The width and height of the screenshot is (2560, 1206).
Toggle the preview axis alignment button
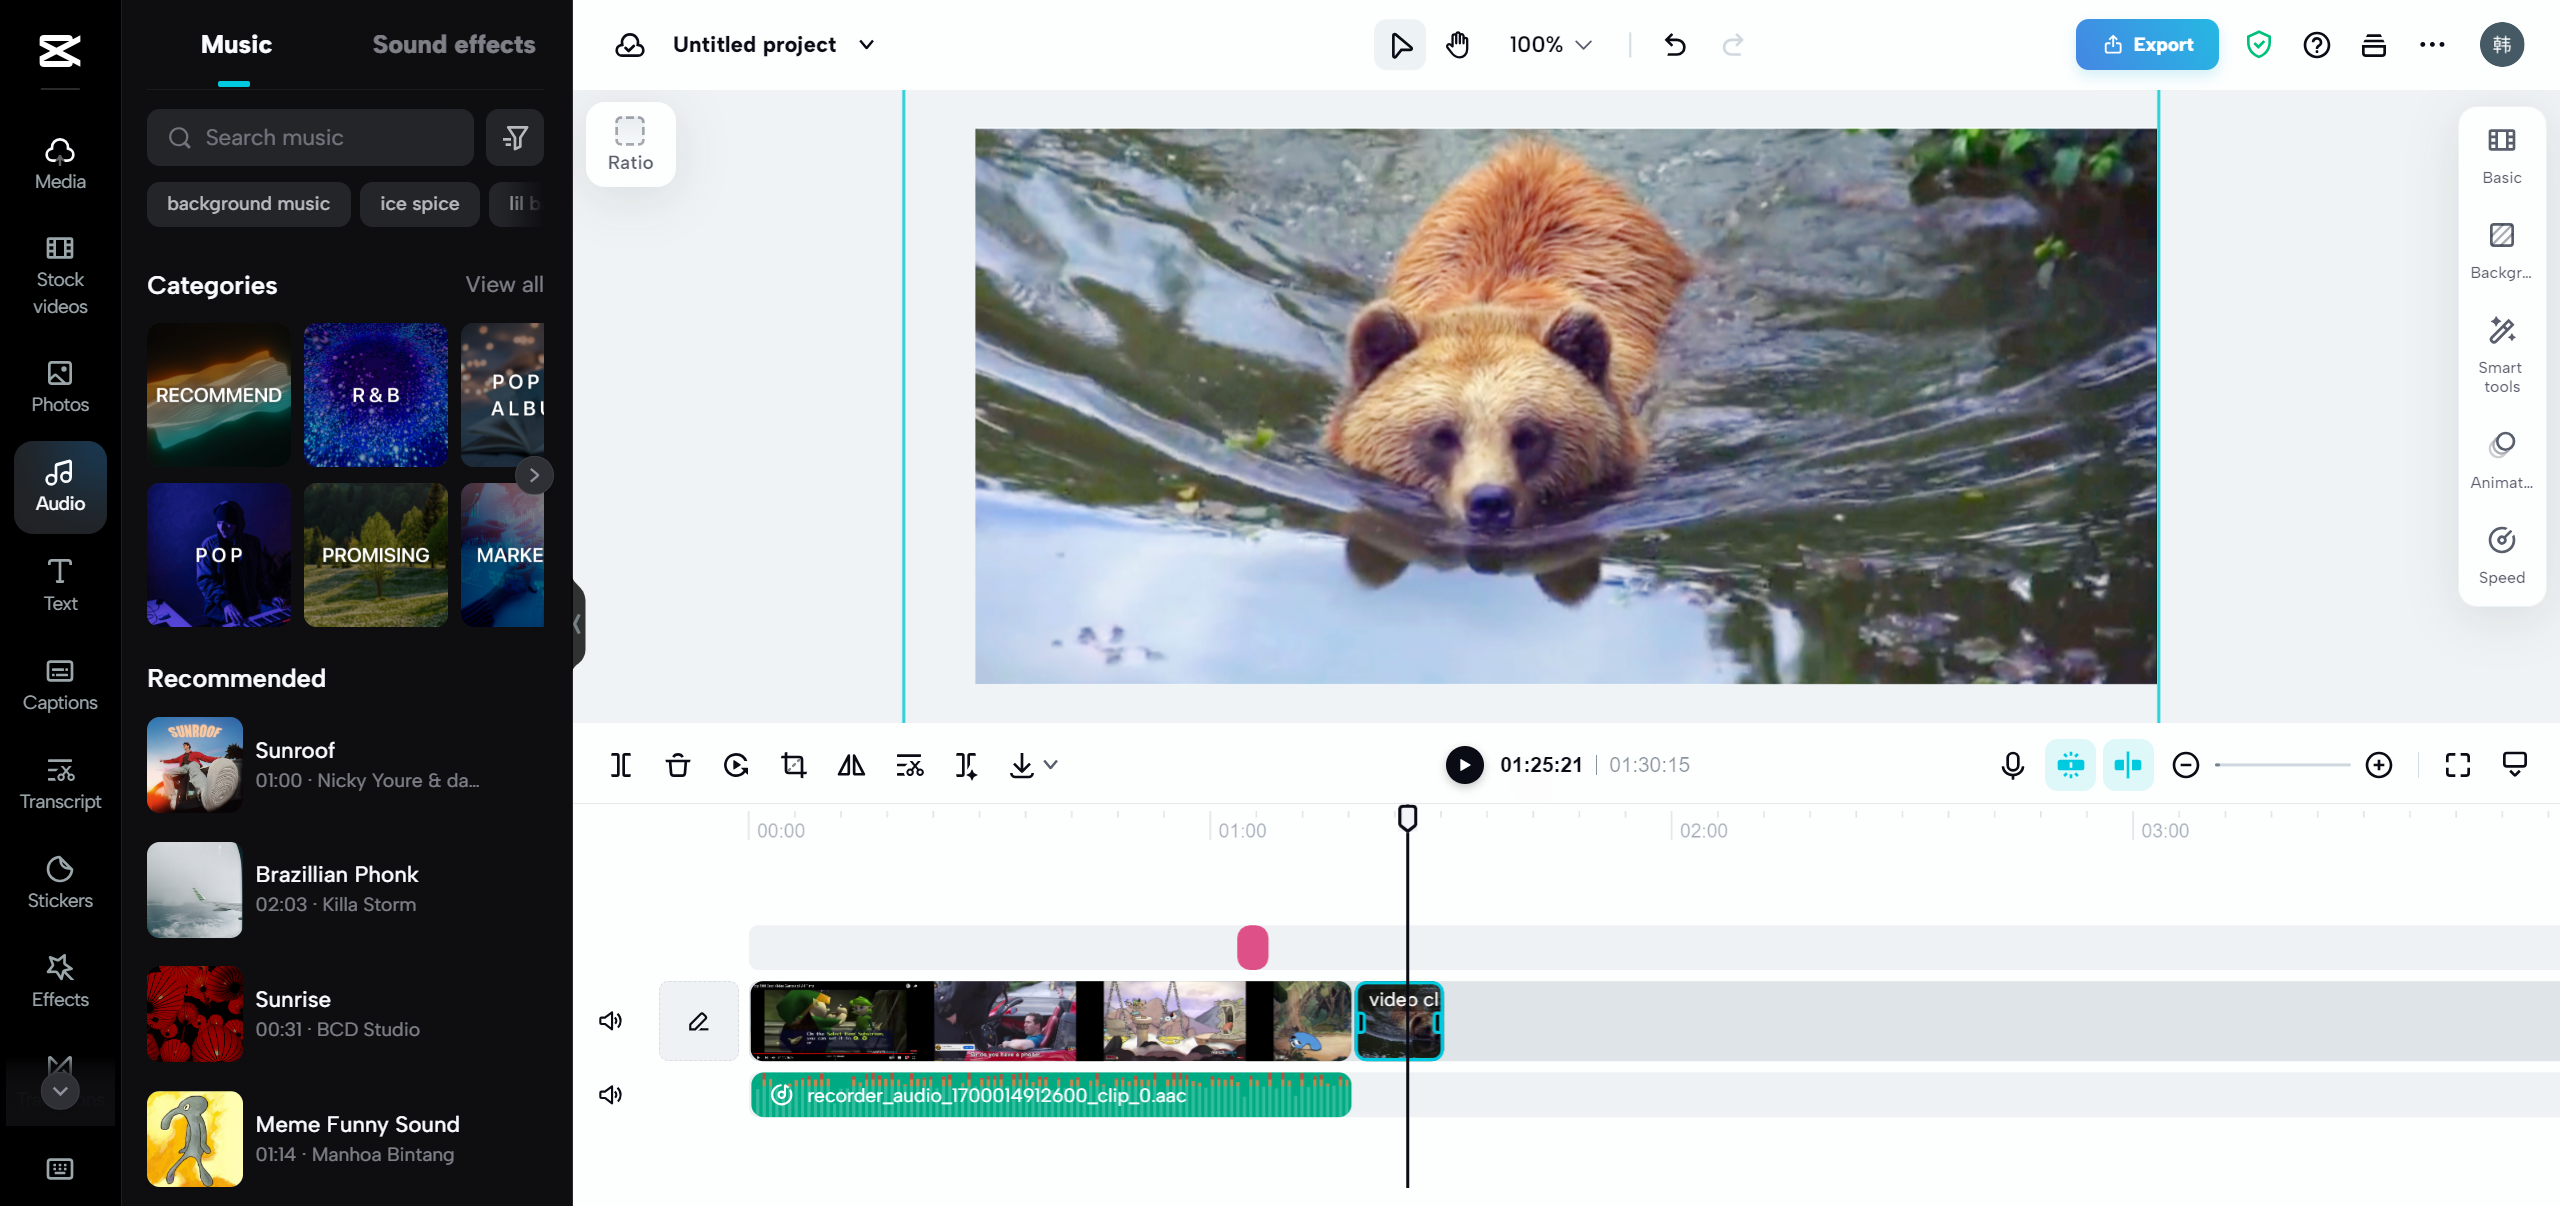click(x=2128, y=765)
